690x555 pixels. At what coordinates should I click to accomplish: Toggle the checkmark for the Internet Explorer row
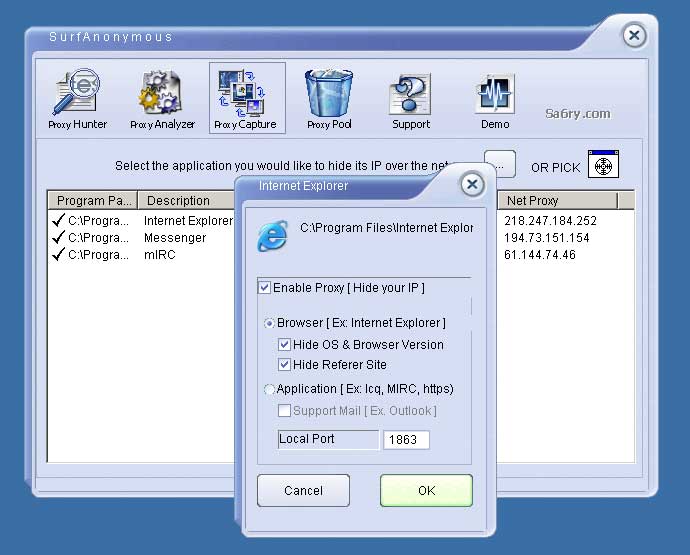(x=58, y=220)
